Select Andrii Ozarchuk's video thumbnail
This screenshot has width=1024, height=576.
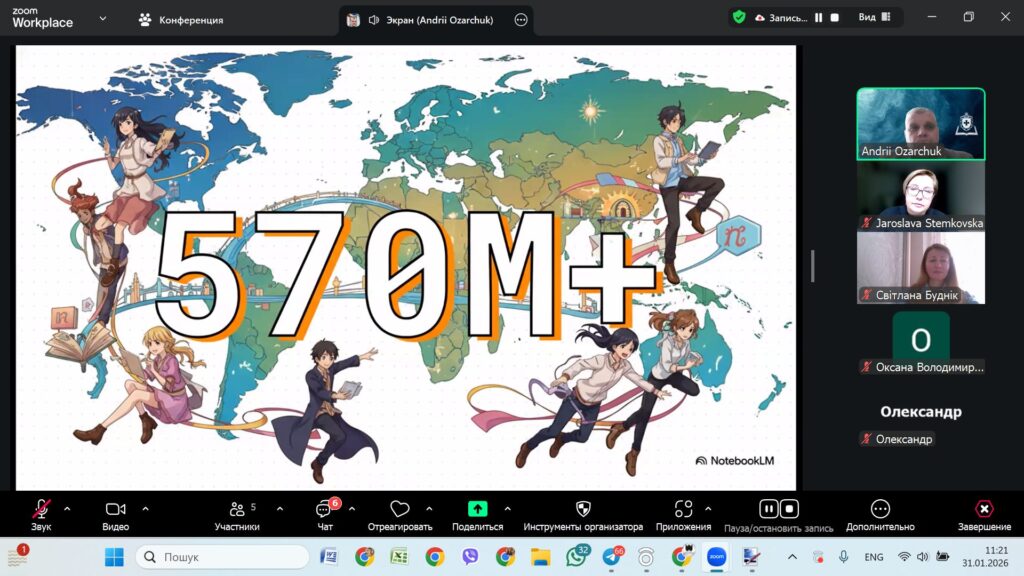click(x=920, y=123)
